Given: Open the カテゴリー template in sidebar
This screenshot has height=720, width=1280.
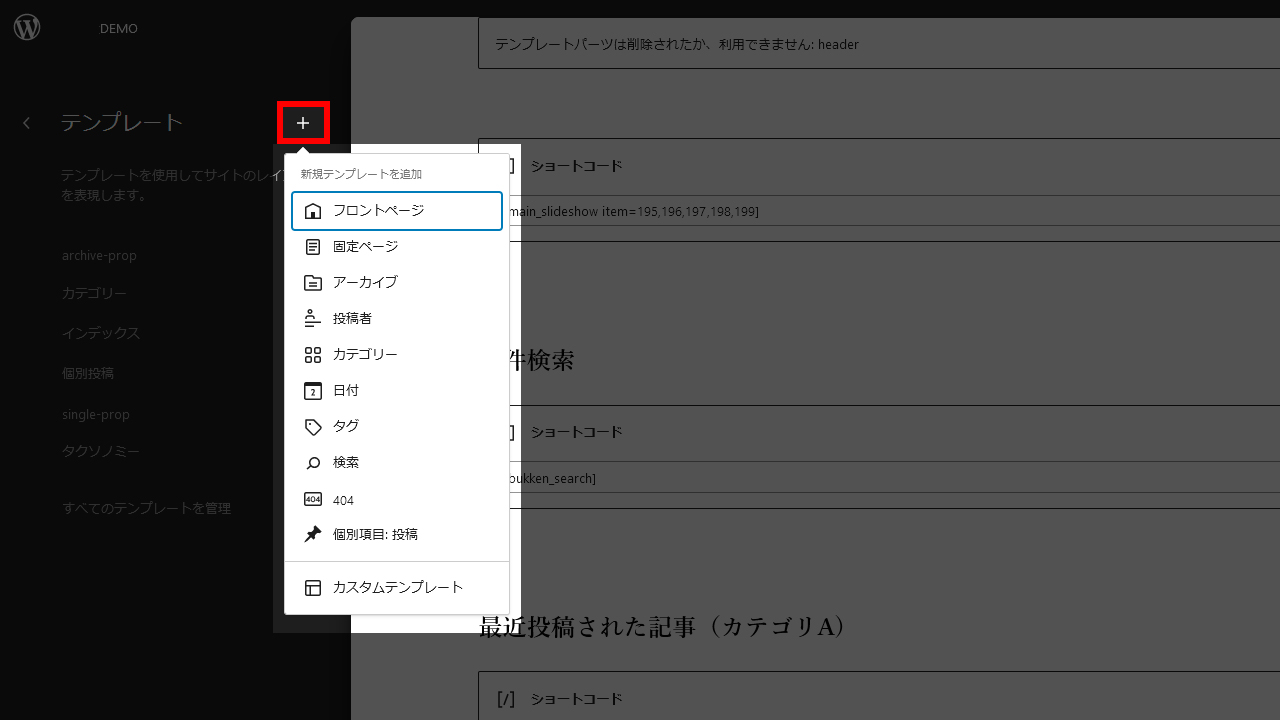Looking at the screenshot, I should point(94,294).
